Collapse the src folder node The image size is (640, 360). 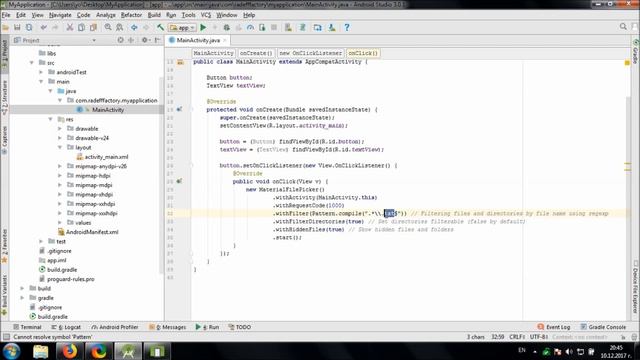(x=32, y=62)
